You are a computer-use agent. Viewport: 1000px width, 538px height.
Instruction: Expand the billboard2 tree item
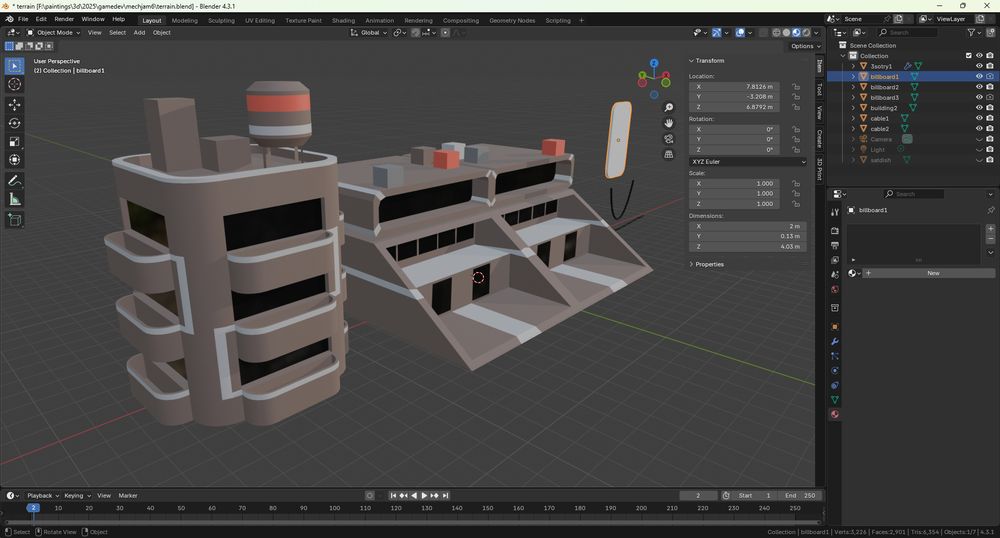click(x=853, y=87)
